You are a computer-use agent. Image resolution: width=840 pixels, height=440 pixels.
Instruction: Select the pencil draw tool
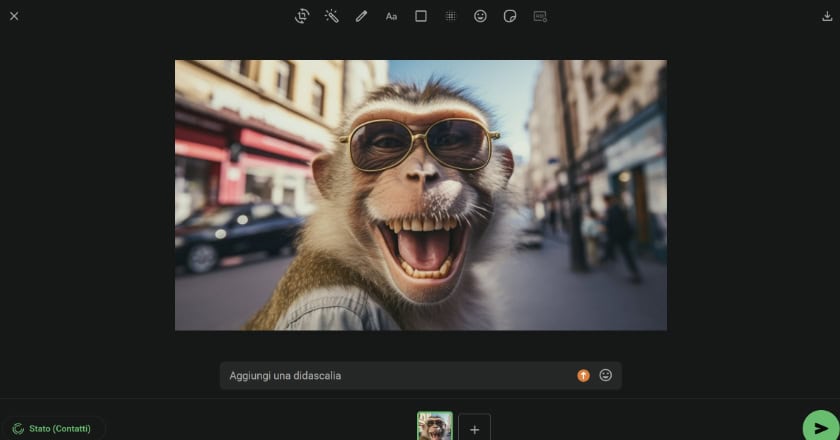coord(362,16)
